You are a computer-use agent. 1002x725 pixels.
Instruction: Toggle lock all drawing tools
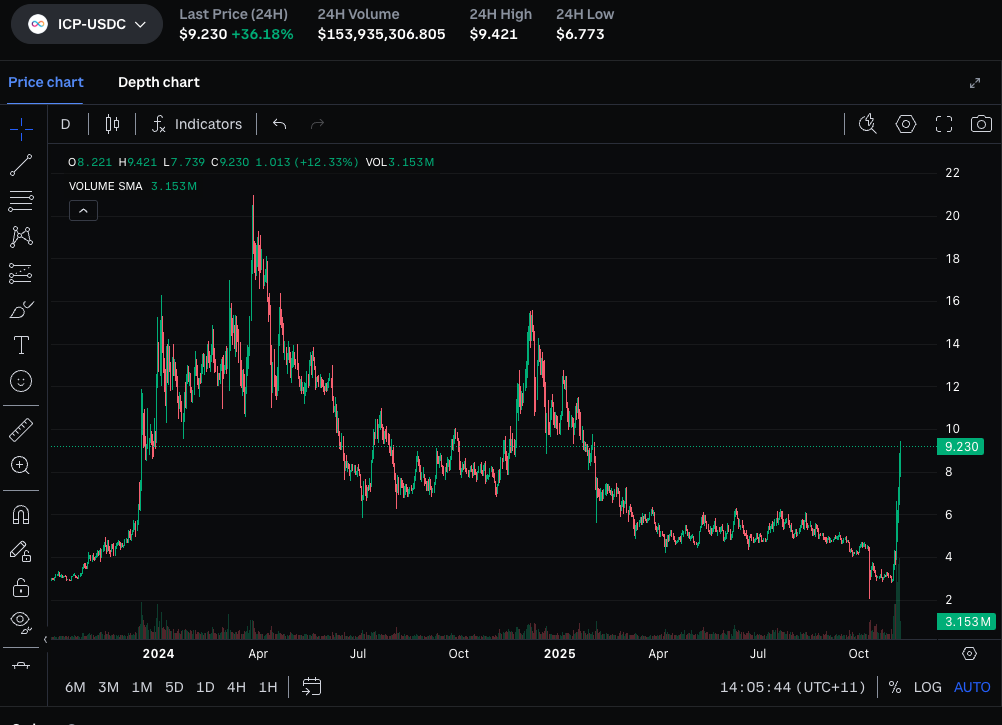[21, 587]
